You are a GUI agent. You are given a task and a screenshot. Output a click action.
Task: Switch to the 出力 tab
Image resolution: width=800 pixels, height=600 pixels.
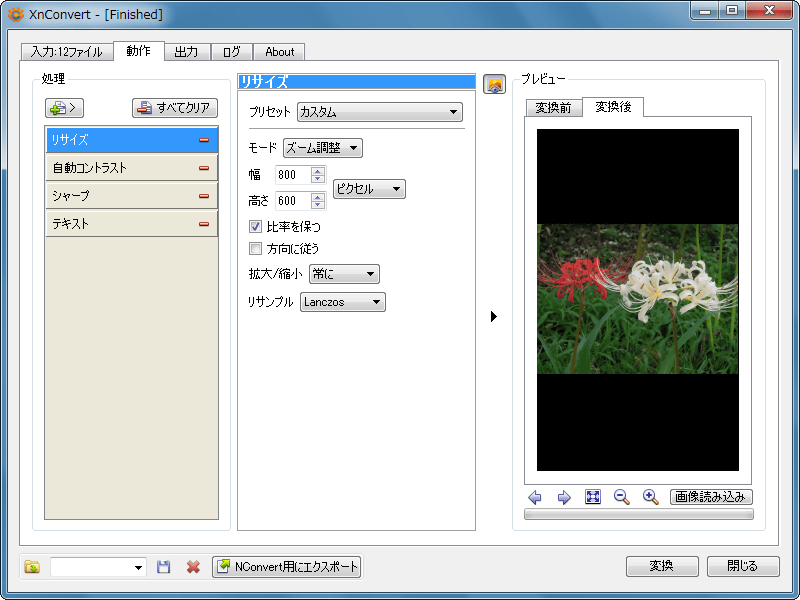pyautogui.click(x=187, y=52)
